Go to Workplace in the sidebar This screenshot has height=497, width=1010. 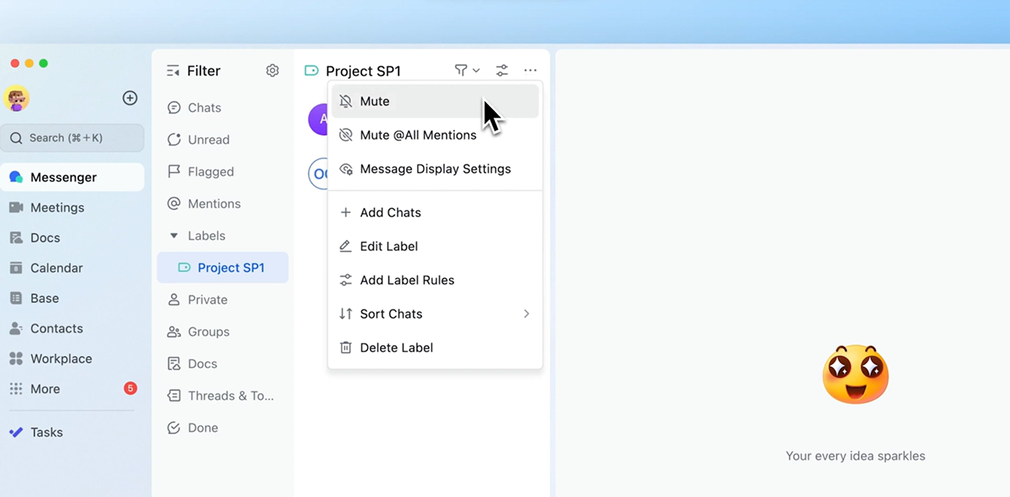coord(61,359)
